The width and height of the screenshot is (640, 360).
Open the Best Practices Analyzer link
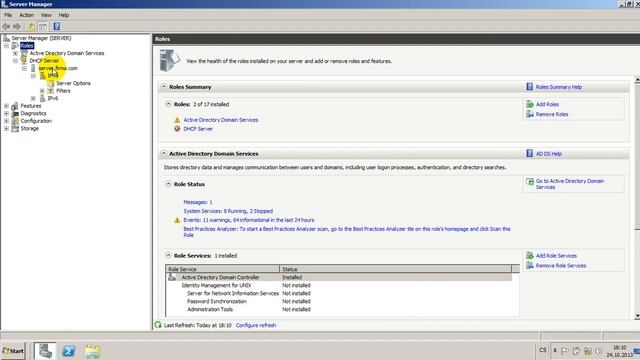pyautogui.click(x=347, y=232)
